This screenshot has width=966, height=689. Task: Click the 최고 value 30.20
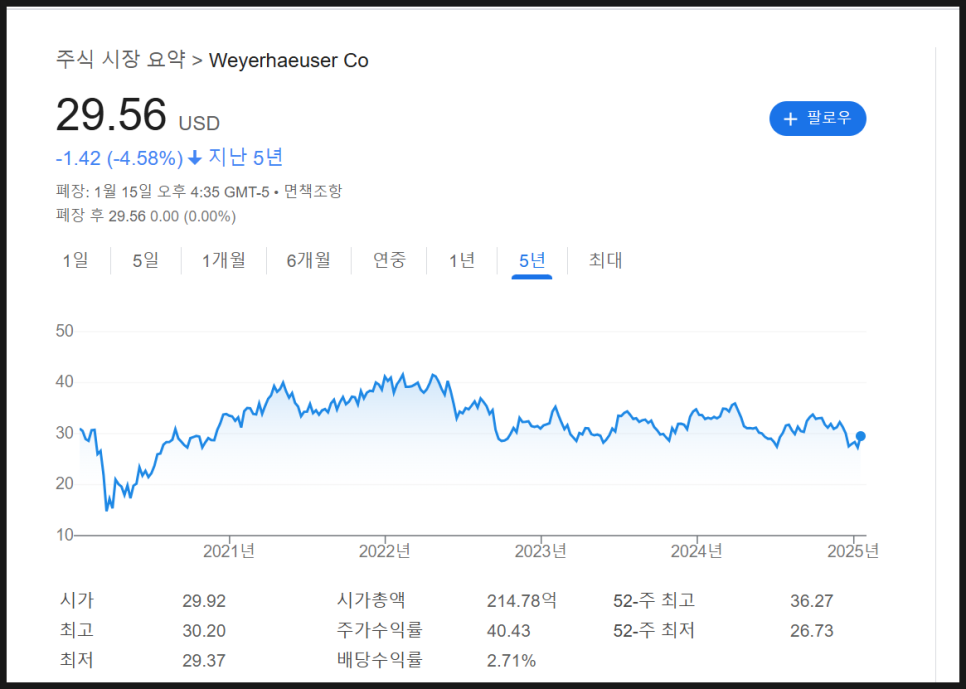[204, 631]
